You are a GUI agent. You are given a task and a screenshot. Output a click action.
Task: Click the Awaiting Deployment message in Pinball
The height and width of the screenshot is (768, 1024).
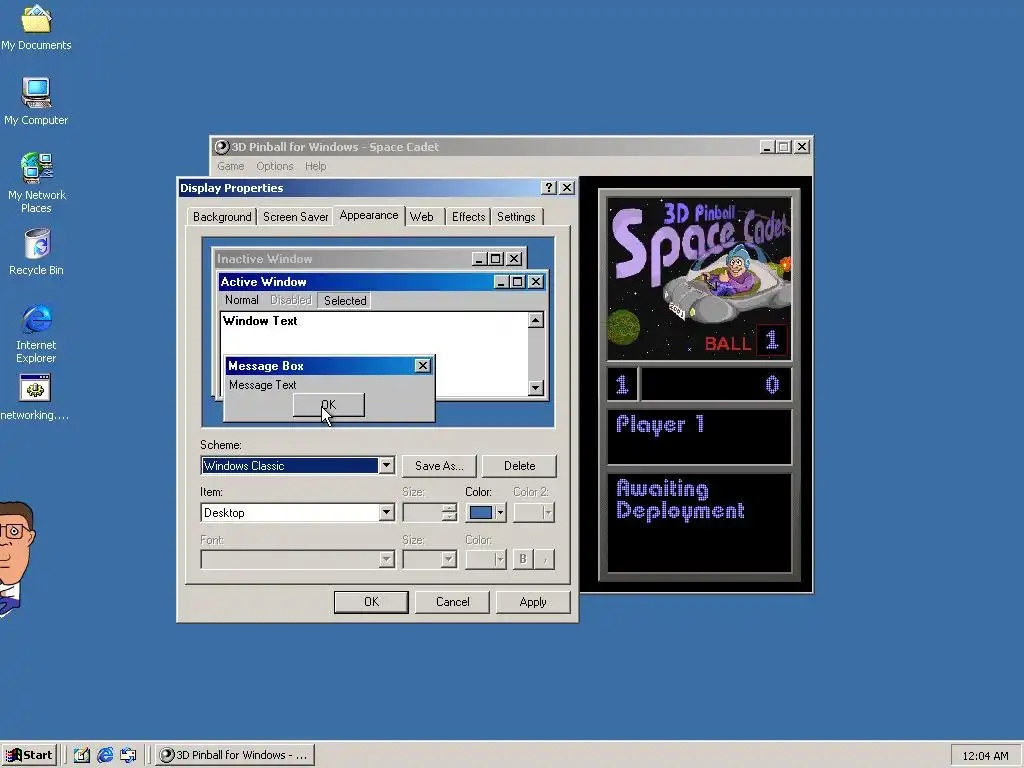(x=680, y=500)
